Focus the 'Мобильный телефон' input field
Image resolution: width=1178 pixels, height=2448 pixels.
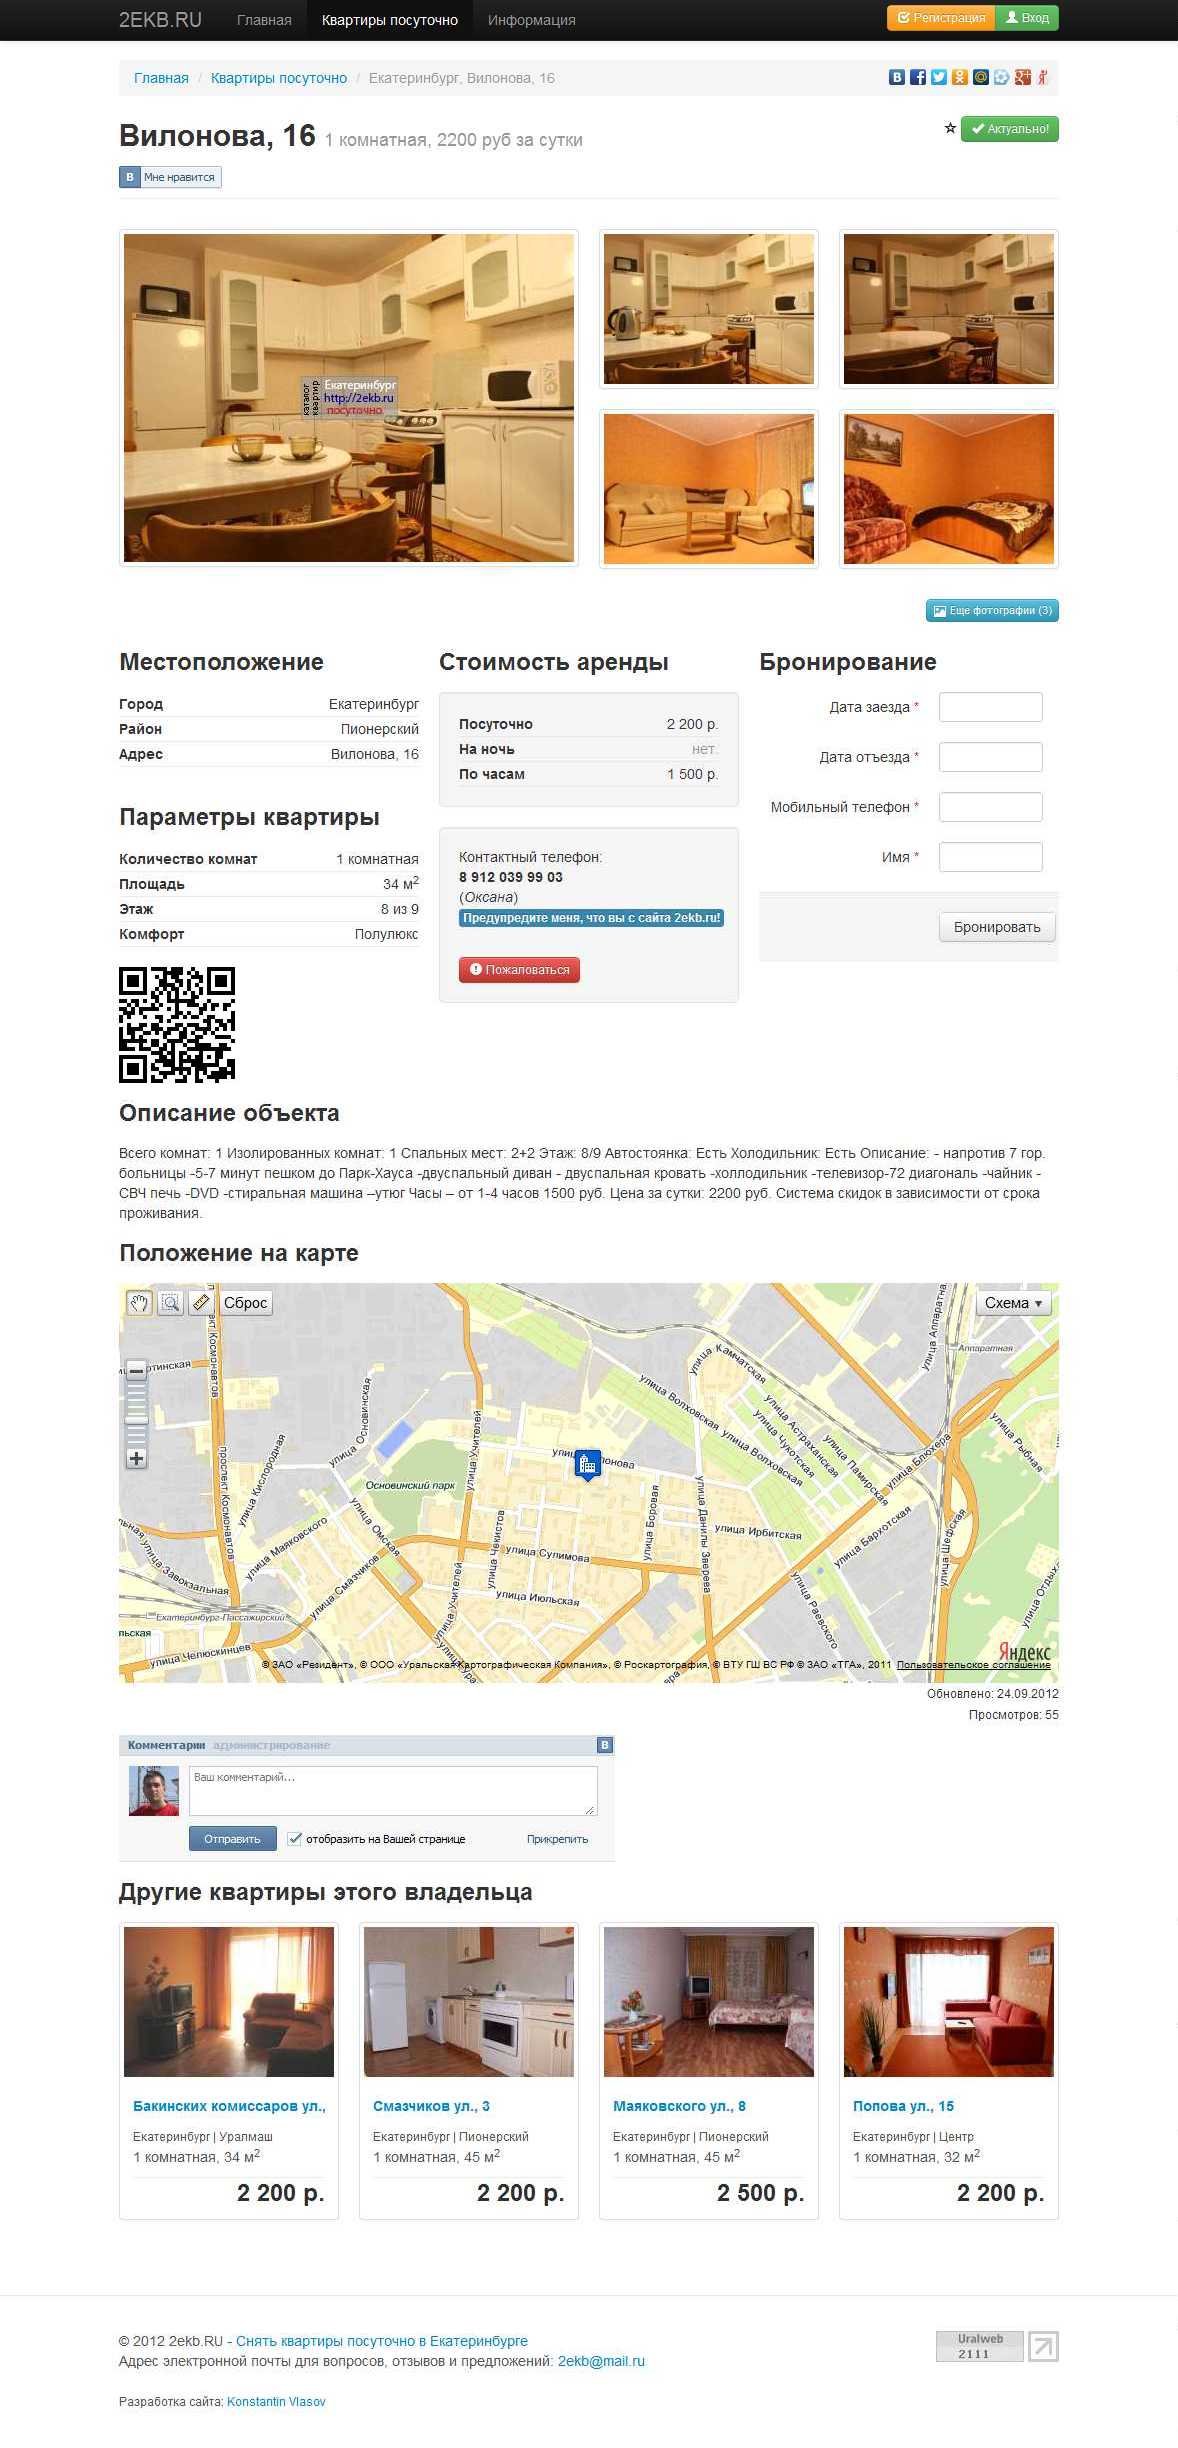click(991, 807)
